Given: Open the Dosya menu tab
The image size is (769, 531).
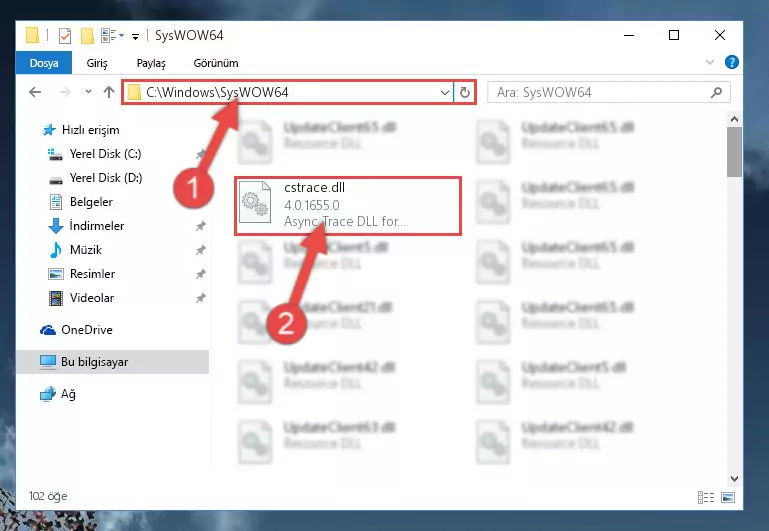Looking at the screenshot, I should pyautogui.click(x=44, y=63).
